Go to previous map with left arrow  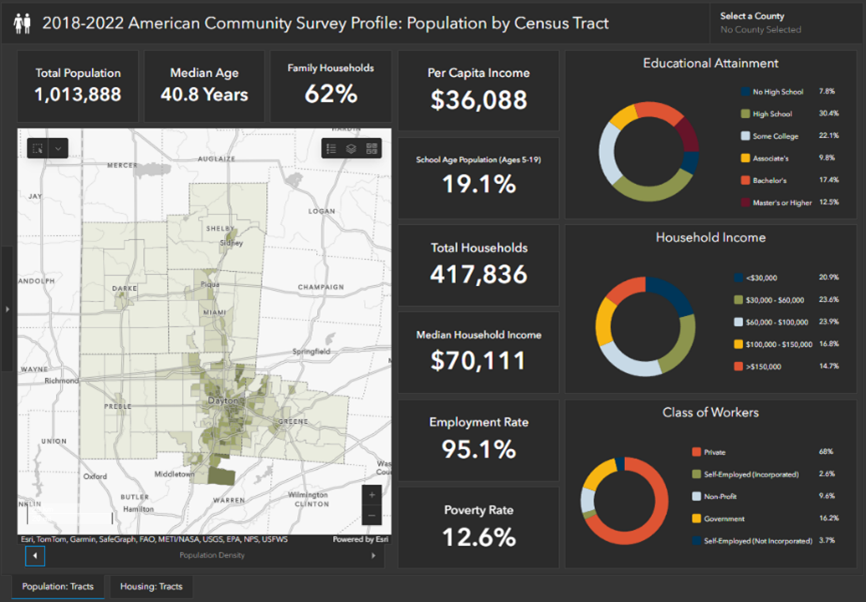pos(35,556)
